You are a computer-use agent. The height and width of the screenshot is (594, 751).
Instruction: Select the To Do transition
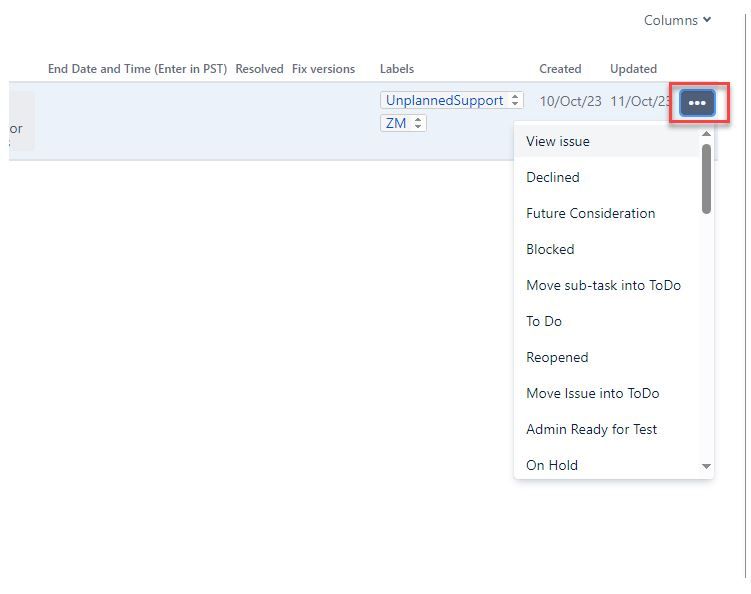coord(606,321)
